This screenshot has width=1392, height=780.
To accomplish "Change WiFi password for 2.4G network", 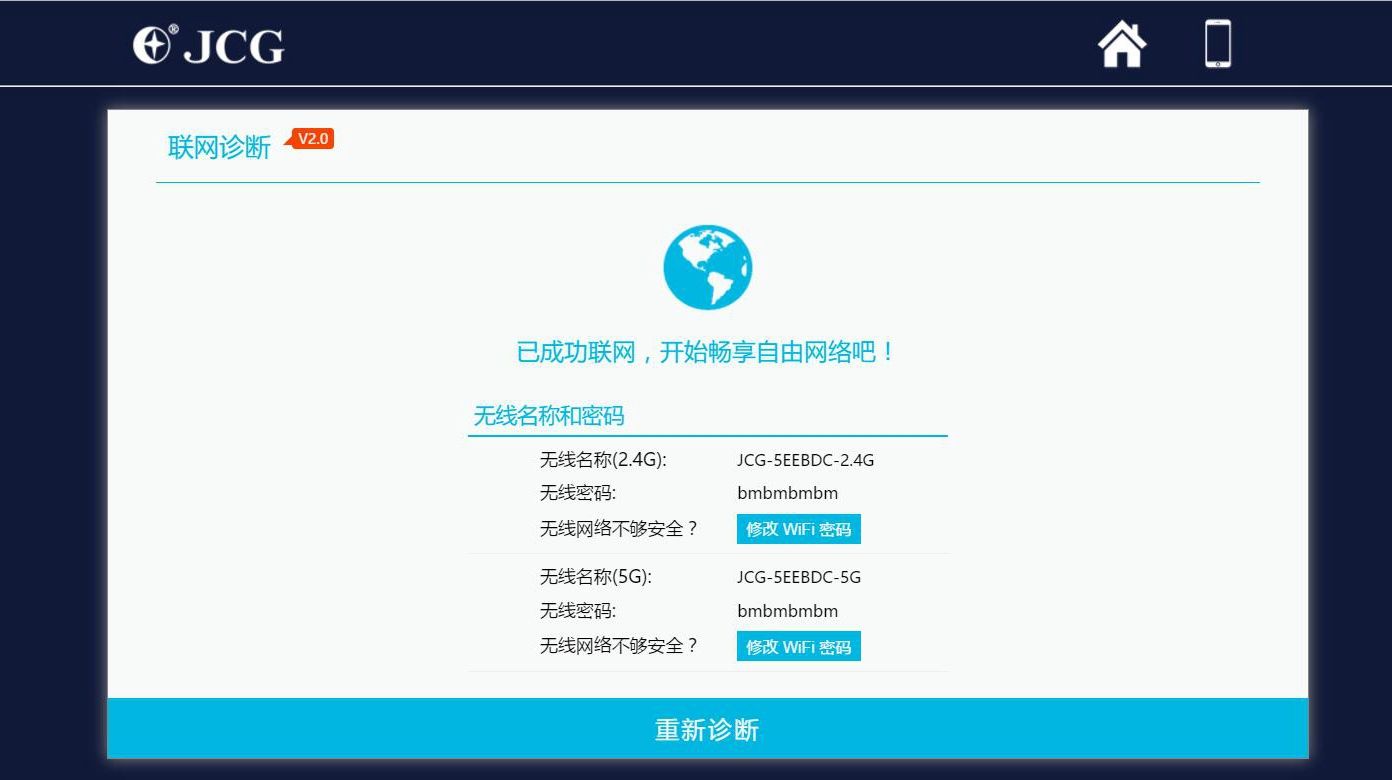I will [x=799, y=529].
